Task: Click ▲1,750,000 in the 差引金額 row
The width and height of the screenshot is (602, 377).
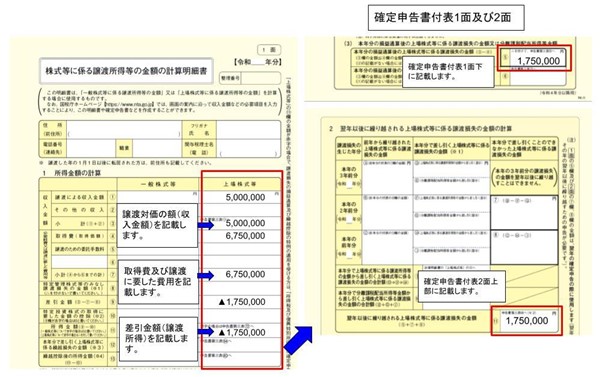Action: coord(242,302)
